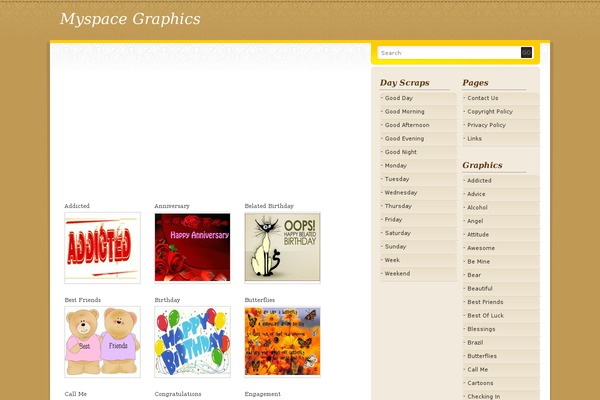
Task: Select Best Of Luck in Graphics list
Action: click(485, 315)
